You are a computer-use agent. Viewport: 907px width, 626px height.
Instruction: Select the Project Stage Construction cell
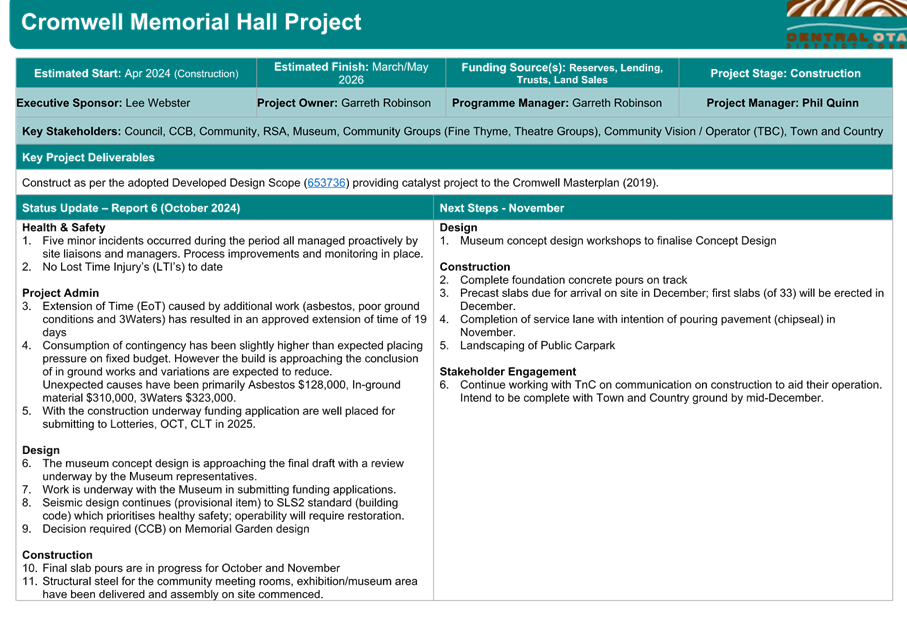coord(785,74)
